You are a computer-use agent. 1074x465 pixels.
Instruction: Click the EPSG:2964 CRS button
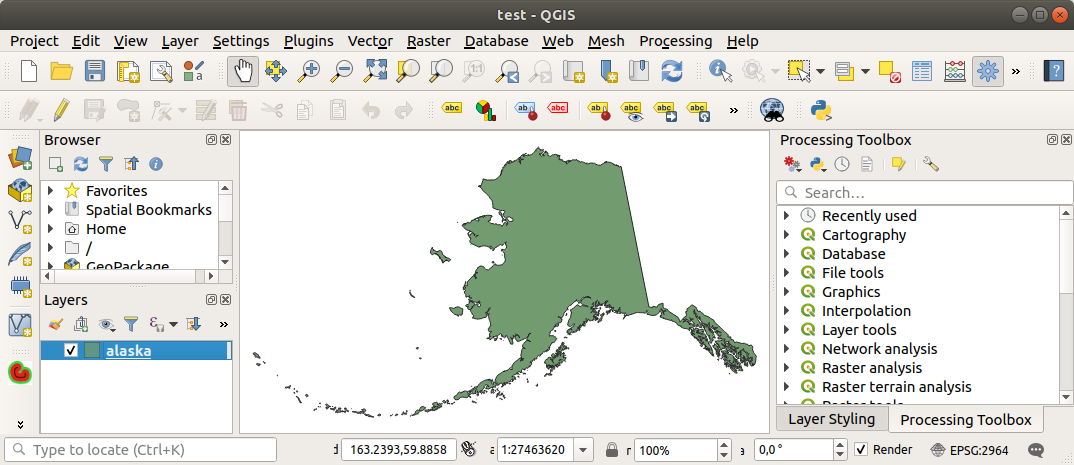pos(964,450)
